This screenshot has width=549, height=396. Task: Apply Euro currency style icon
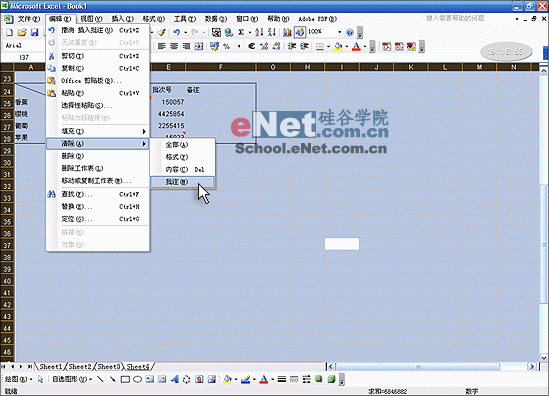(x=251, y=46)
